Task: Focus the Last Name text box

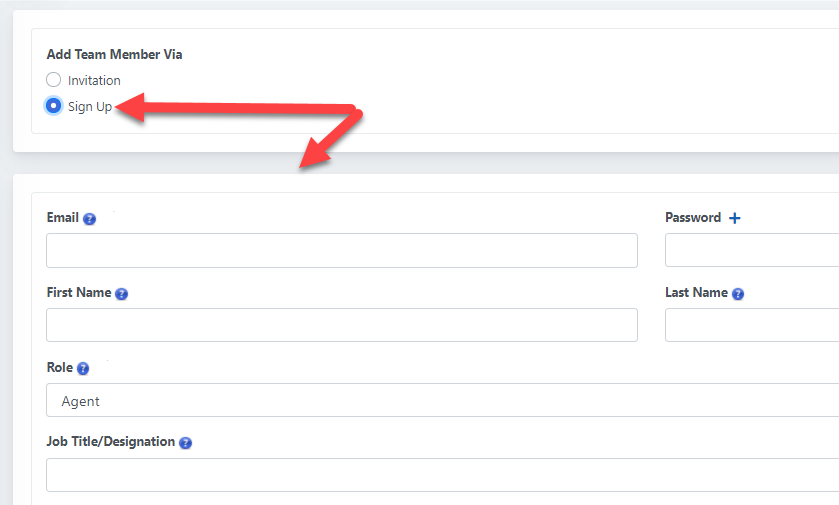Action: click(752, 325)
